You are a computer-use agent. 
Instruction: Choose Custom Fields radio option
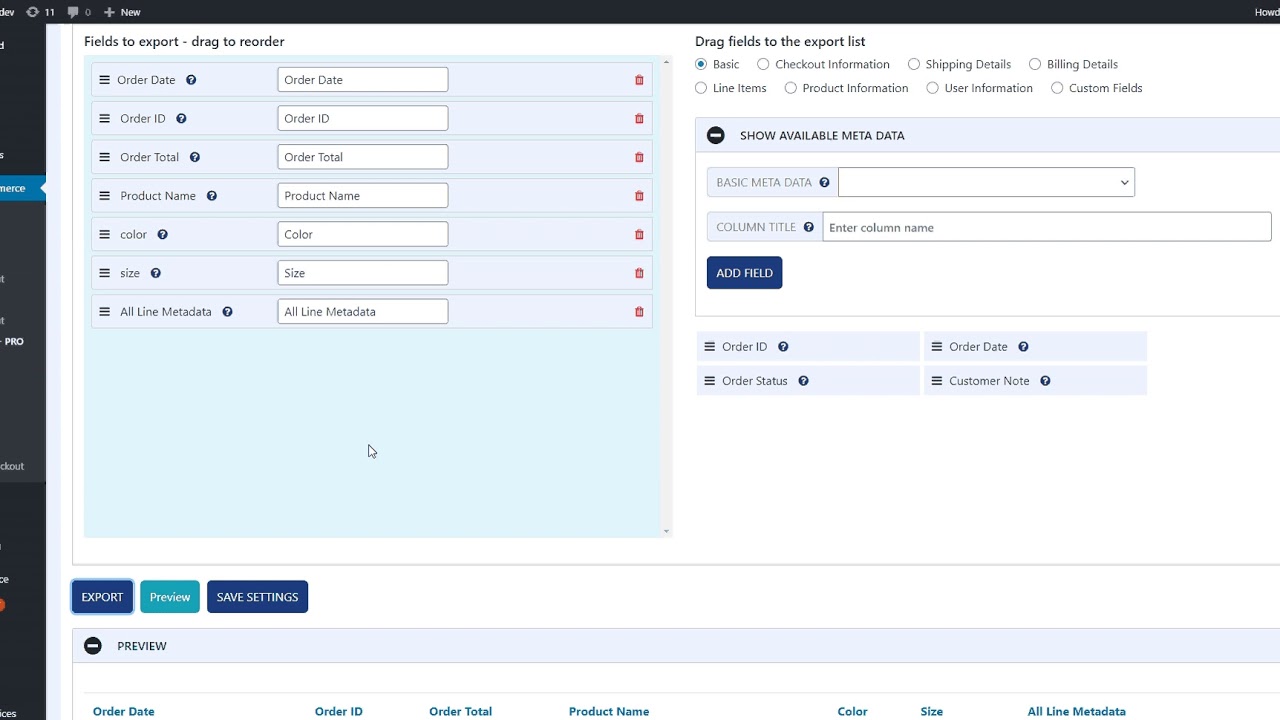(x=1057, y=88)
